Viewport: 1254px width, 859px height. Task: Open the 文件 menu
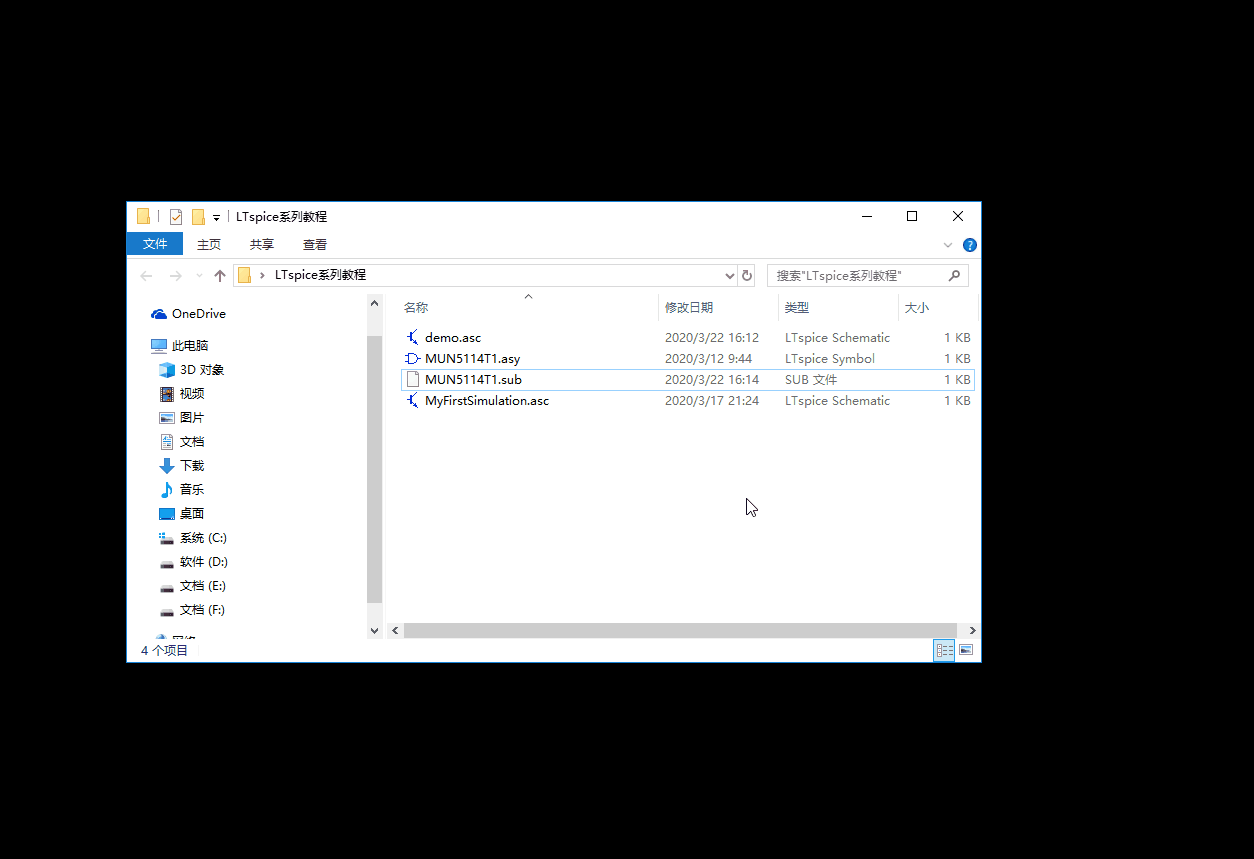tap(155, 244)
